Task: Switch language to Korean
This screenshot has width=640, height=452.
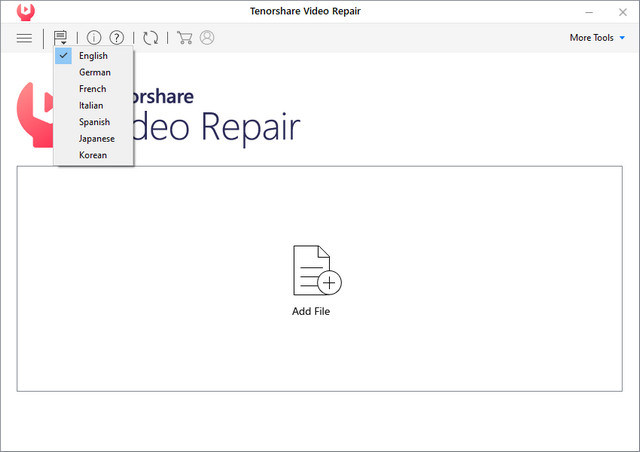Action: pyautogui.click(x=93, y=155)
